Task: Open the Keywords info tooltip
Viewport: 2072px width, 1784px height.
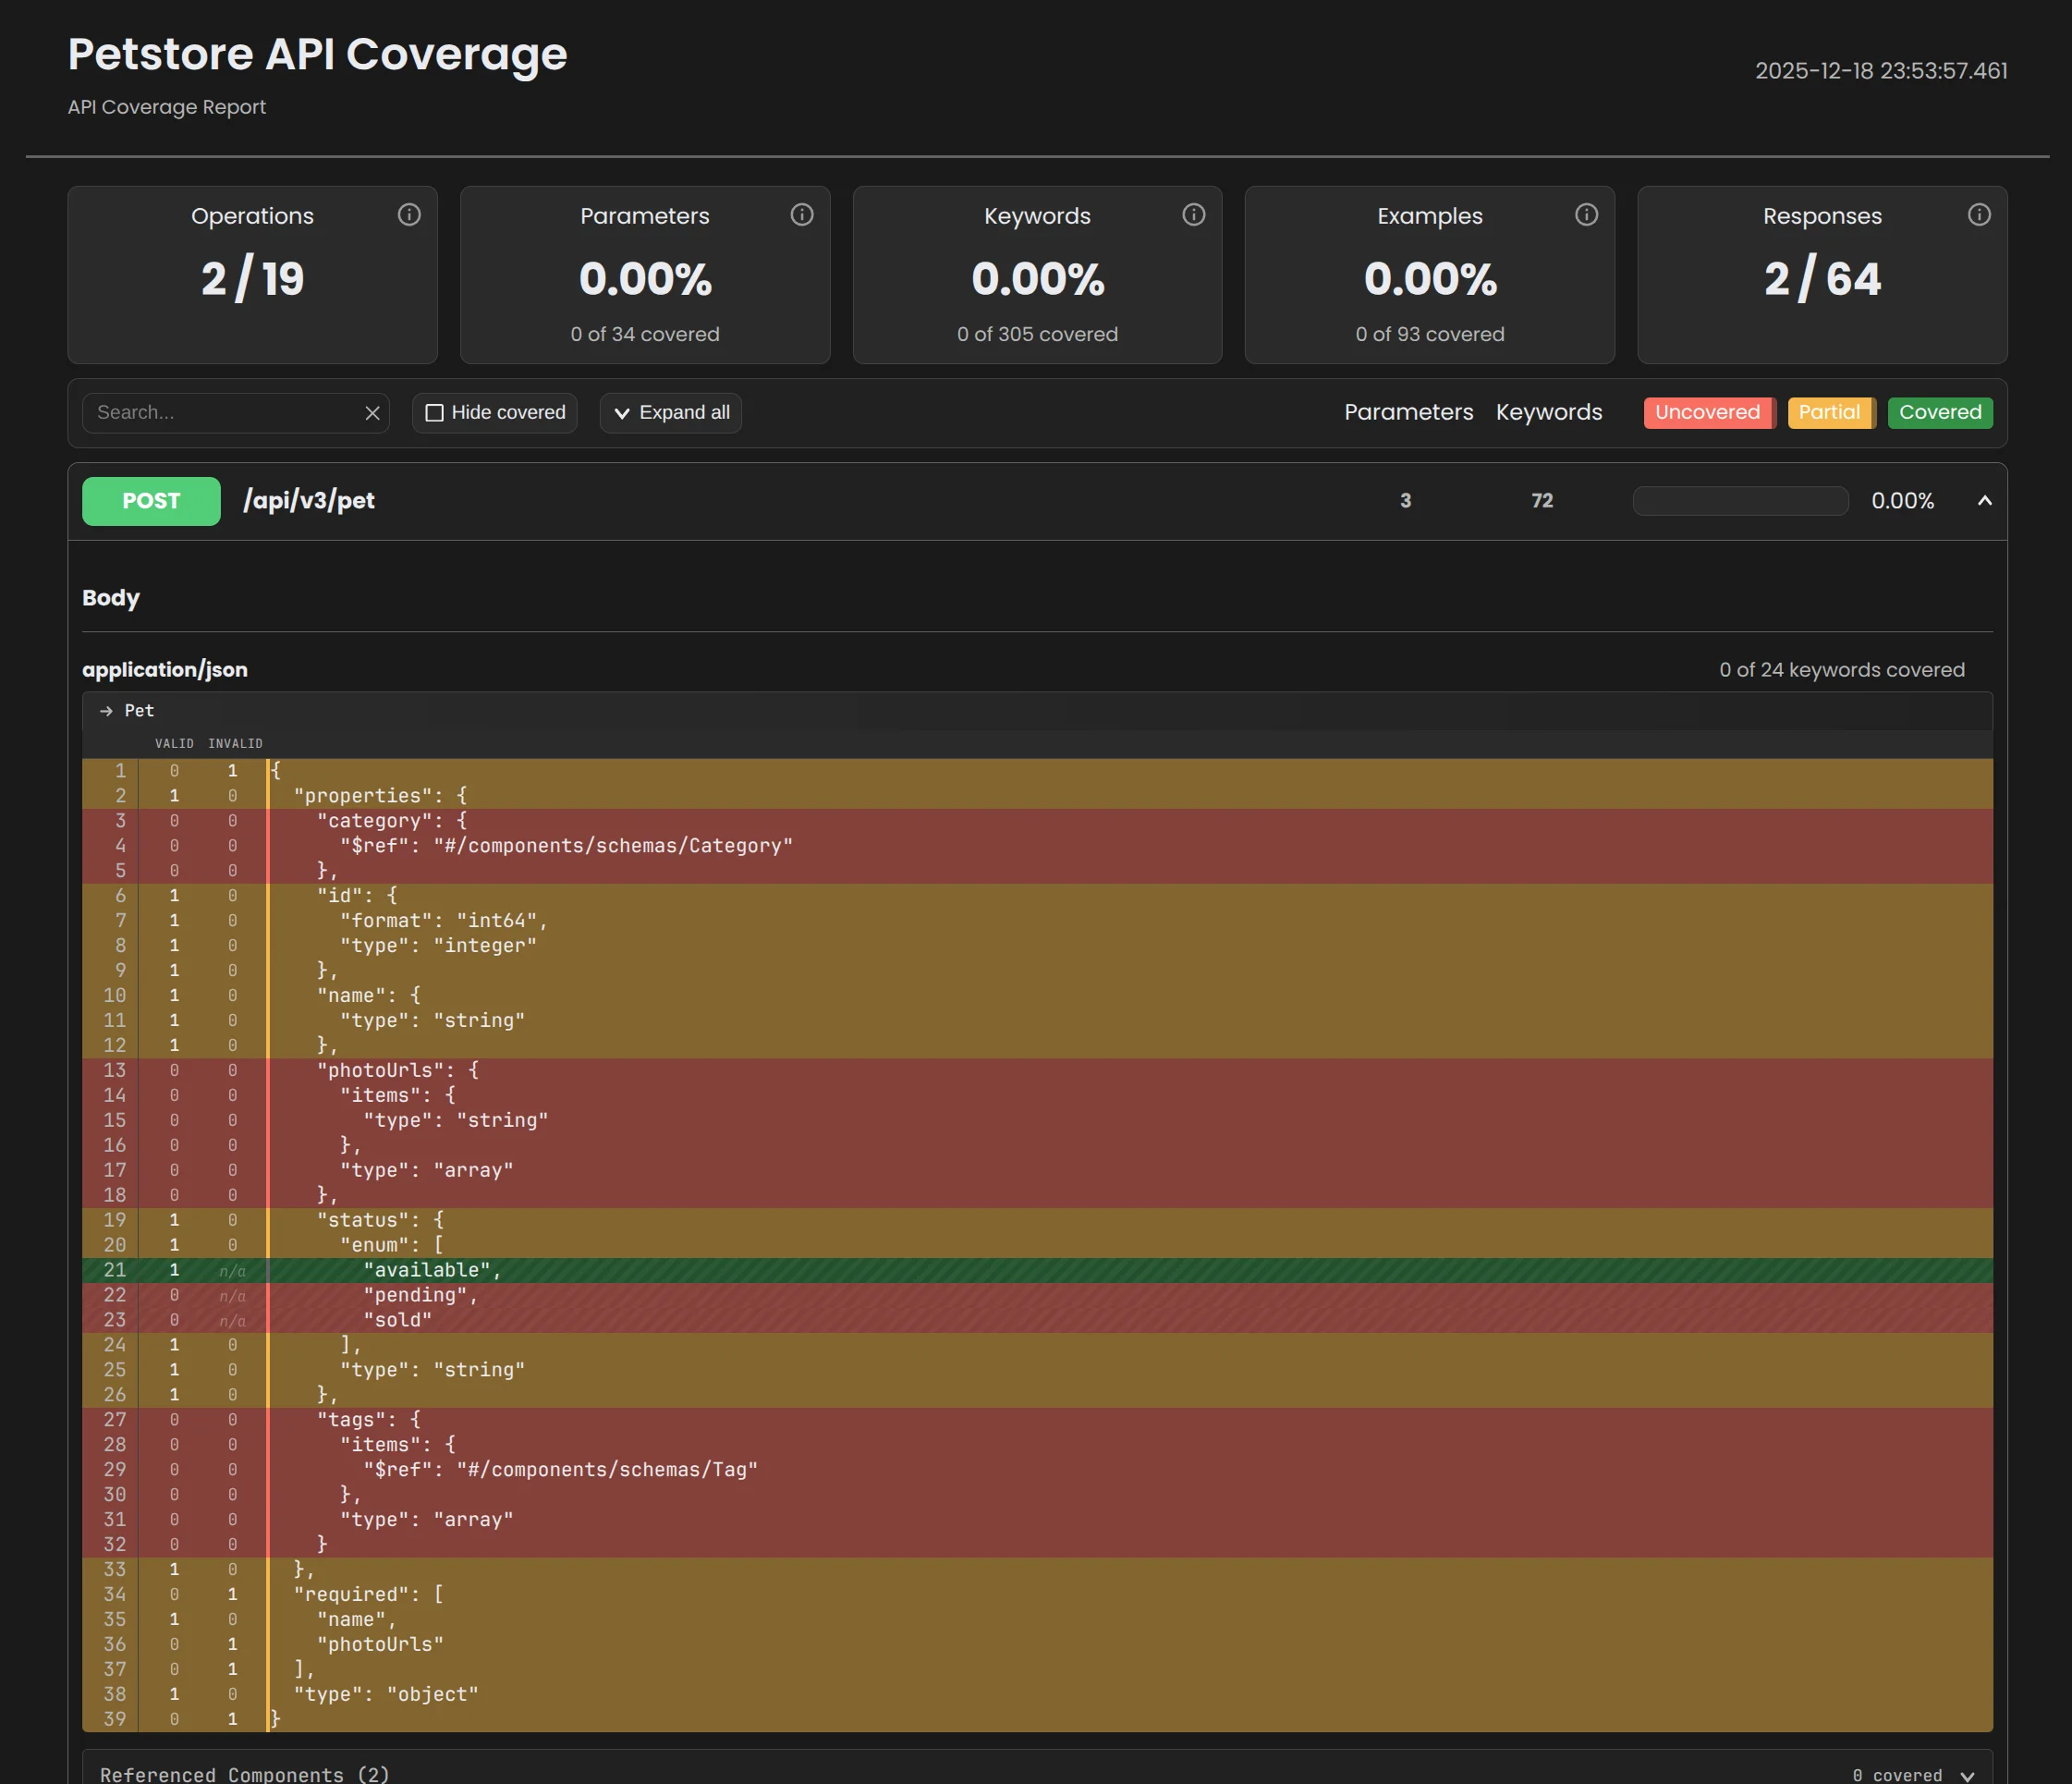Action: 1194,214
